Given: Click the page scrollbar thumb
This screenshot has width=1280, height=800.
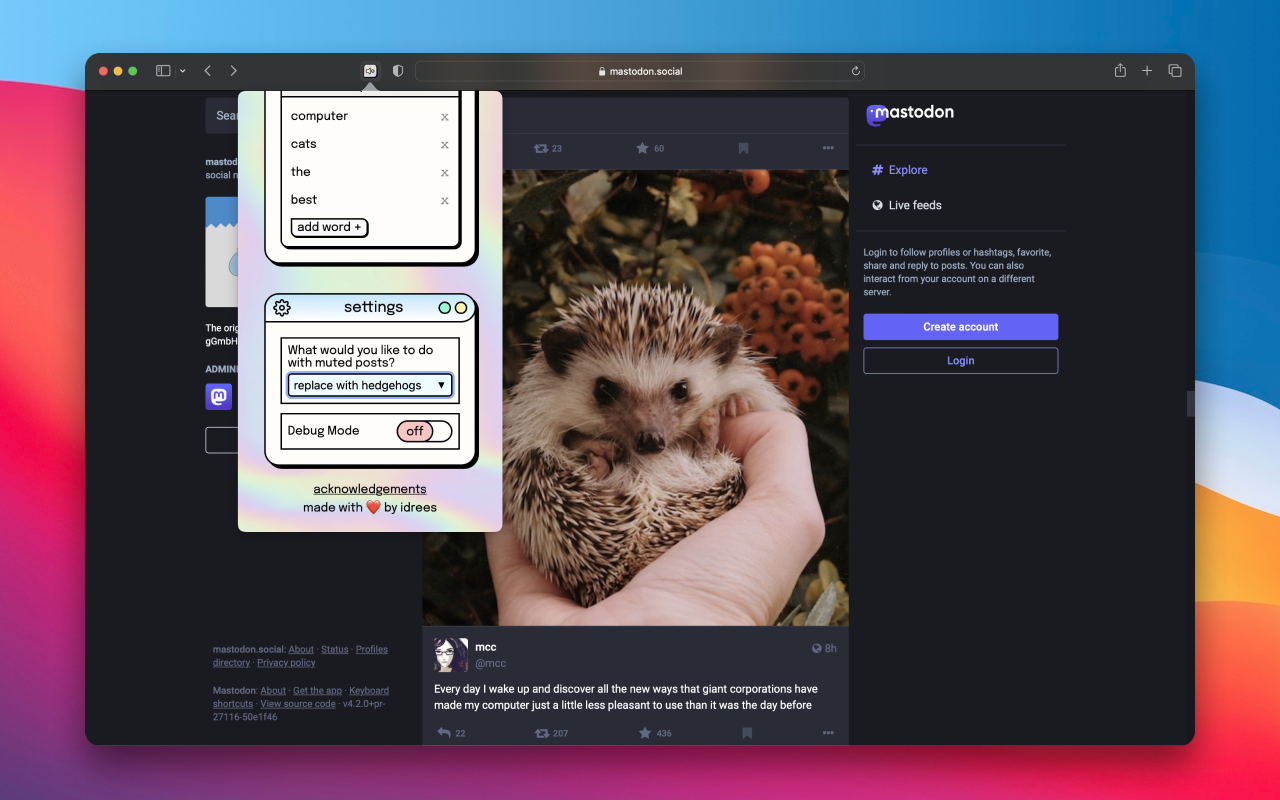Looking at the screenshot, I should [1190, 404].
